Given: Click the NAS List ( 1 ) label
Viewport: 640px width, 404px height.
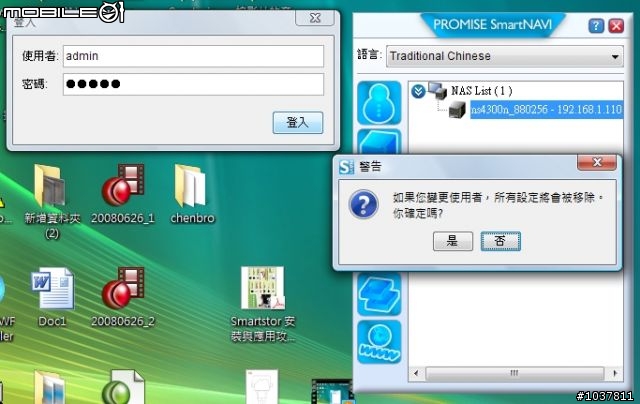Looking at the screenshot, I should tap(482, 91).
